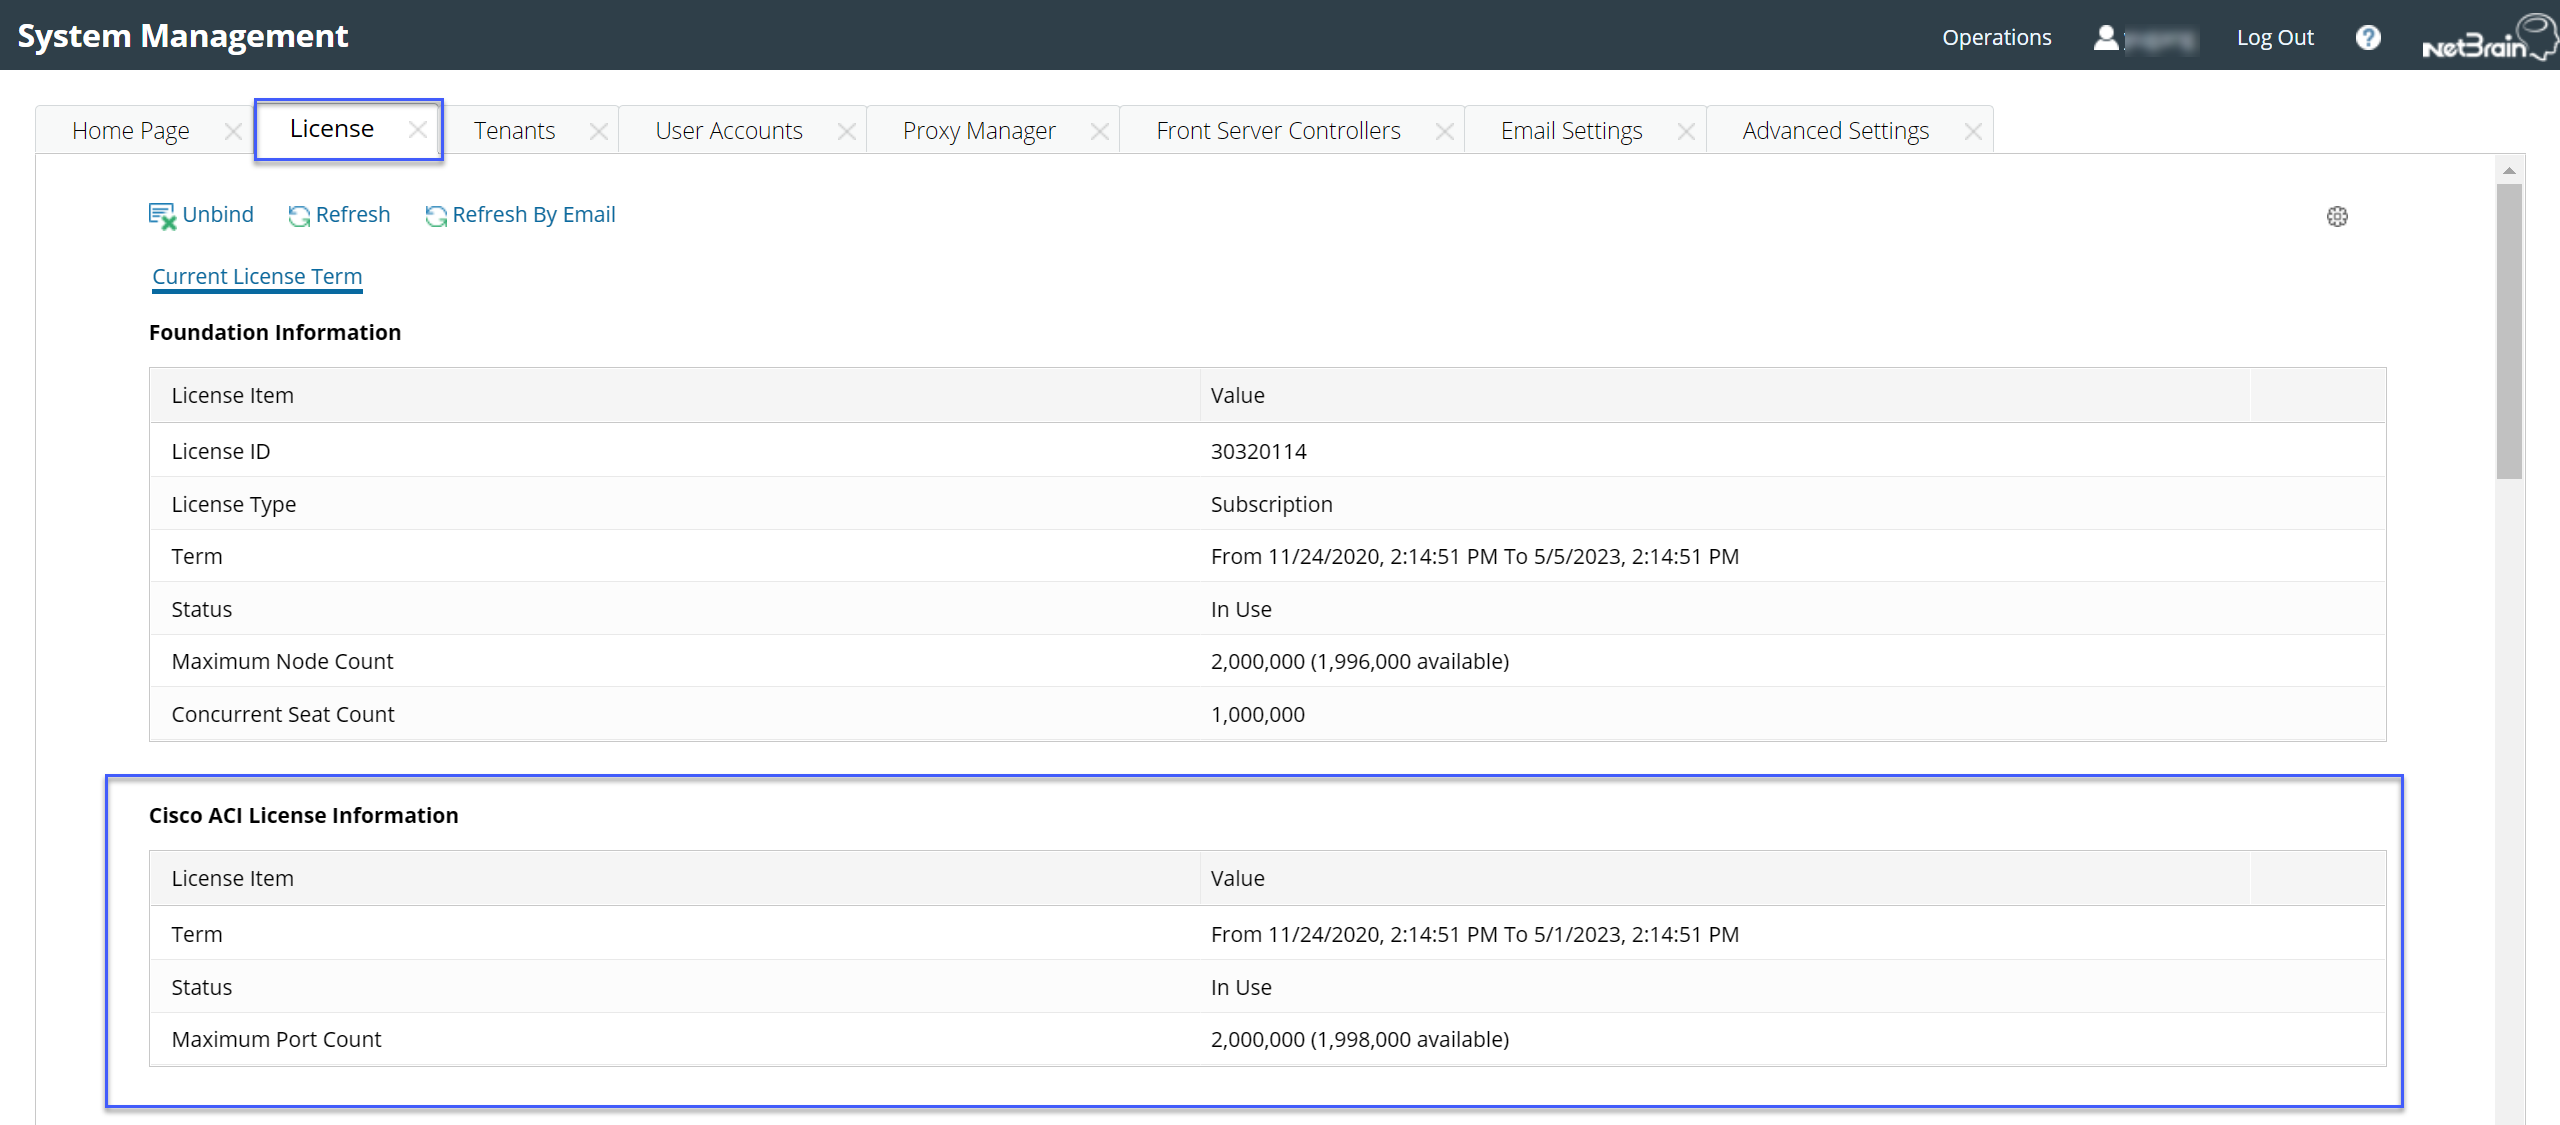
Task: Close the Advanced Settings tab
Action: click(x=1972, y=131)
